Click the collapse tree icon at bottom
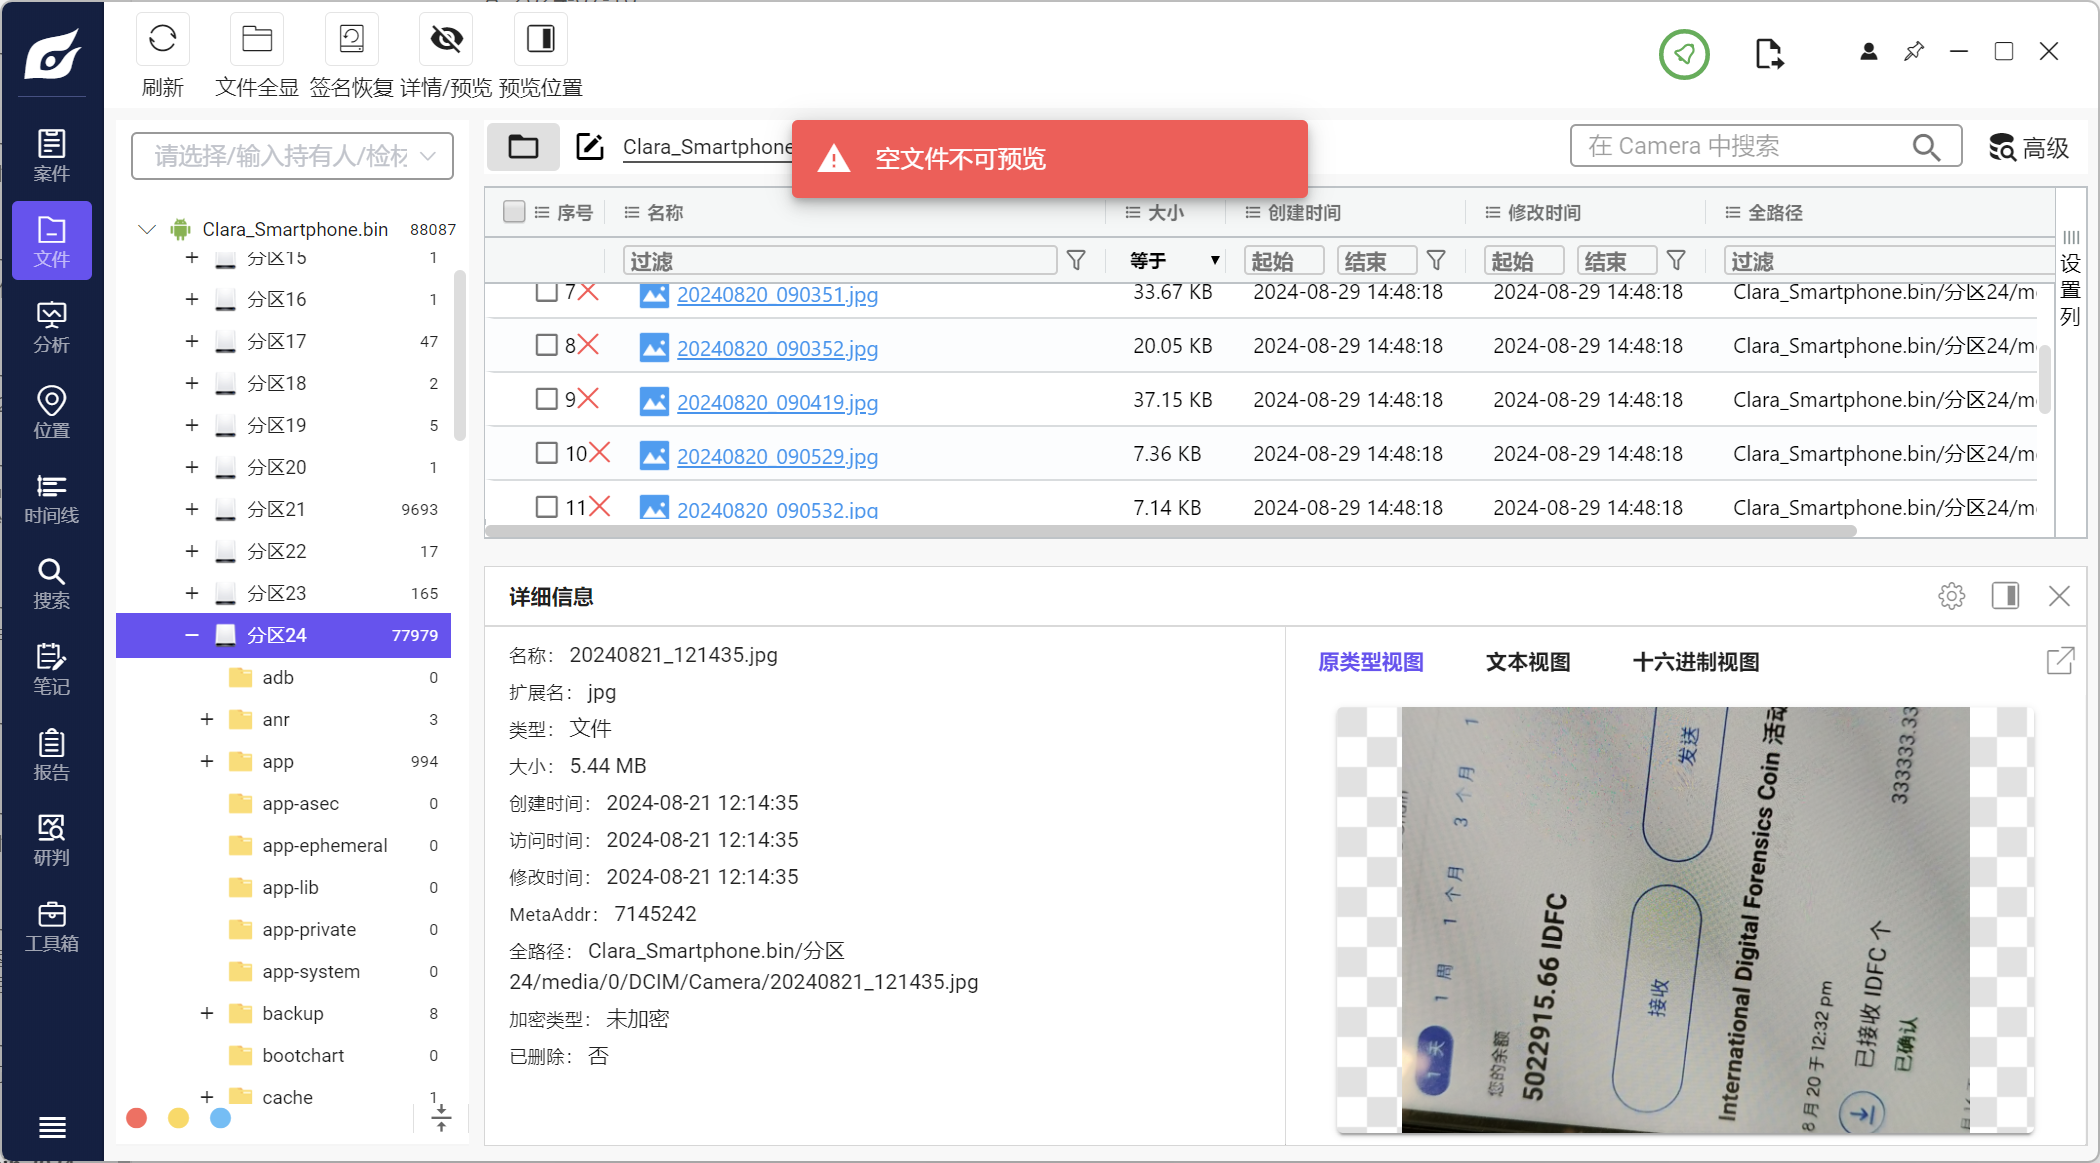This screenshot has width=2100, height=1163. pos(441,1117)
